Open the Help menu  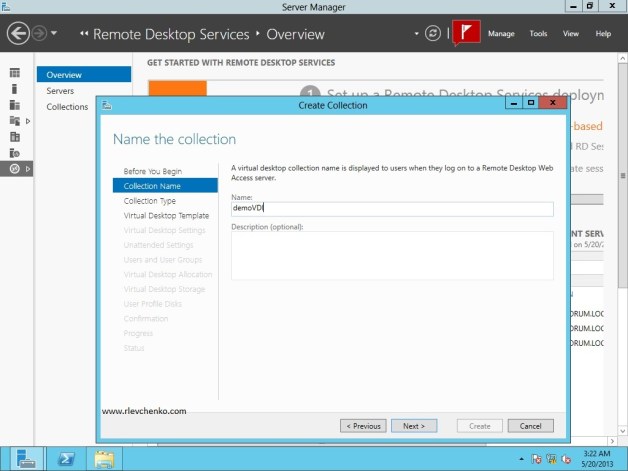click(603, 34)
